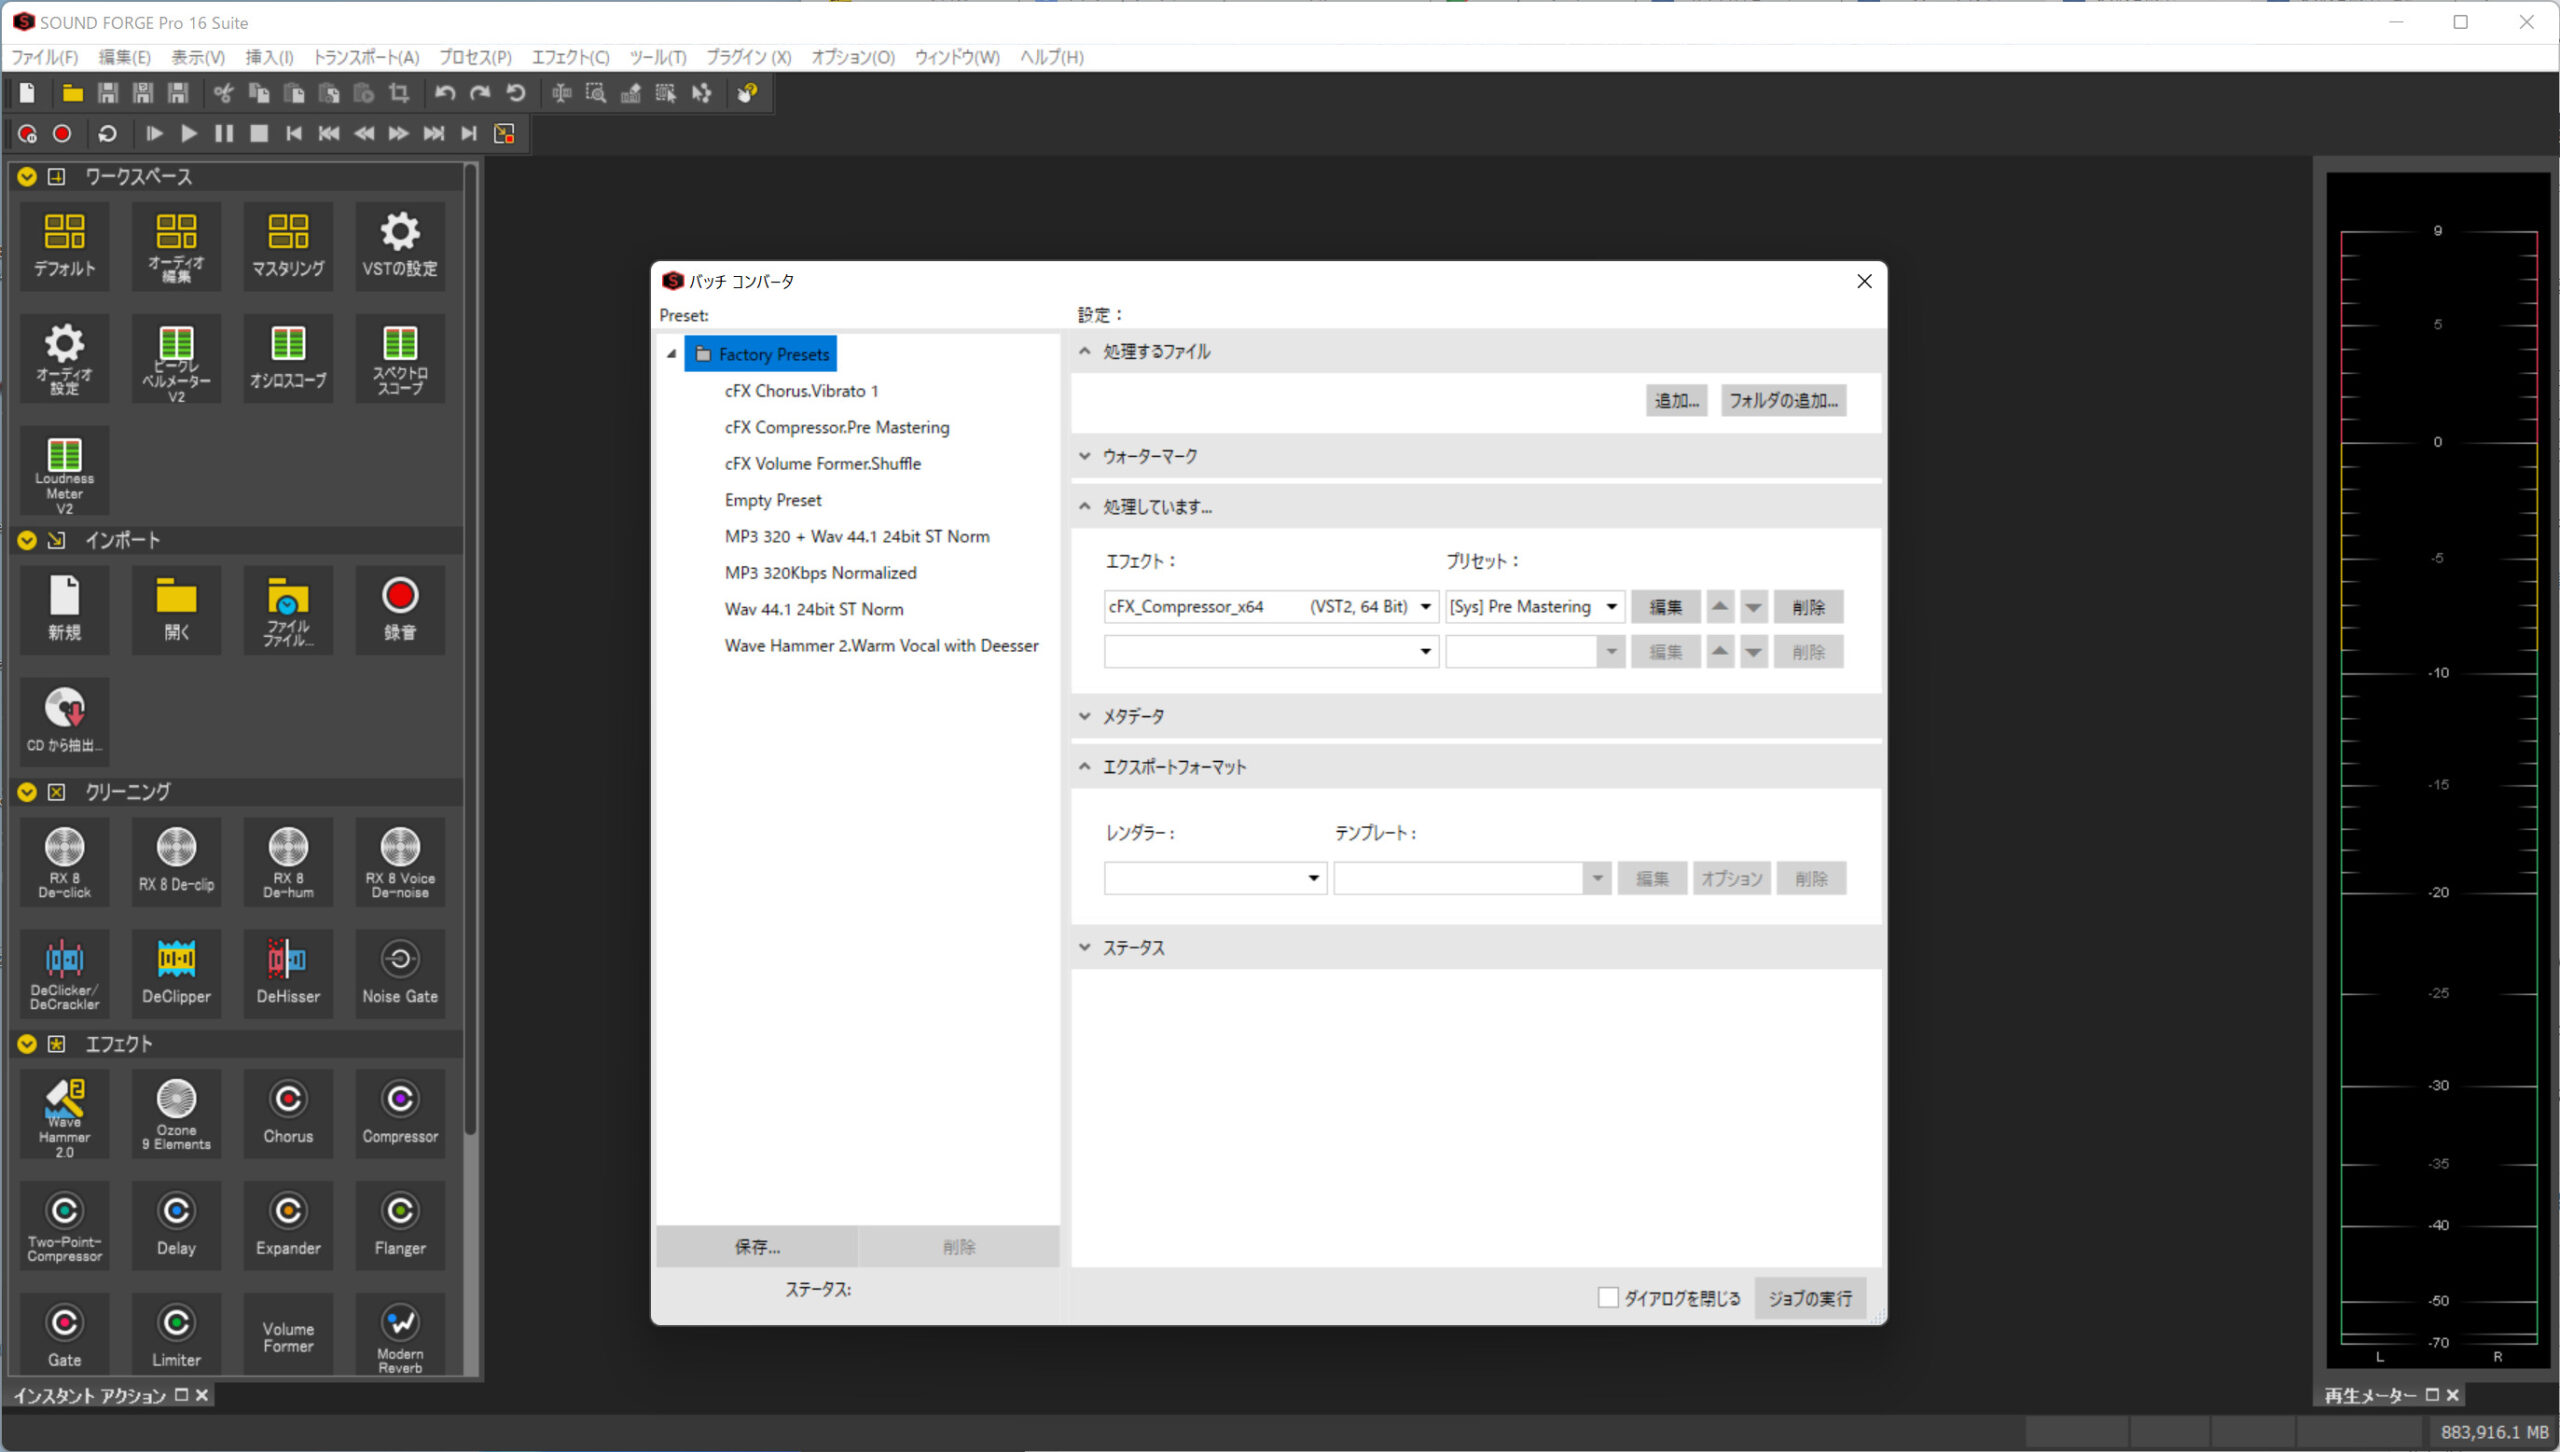Viewport: 2560px width, 1452px height.
Task: Collapse the Factory Presets tree node
Action: click(672, 354)
